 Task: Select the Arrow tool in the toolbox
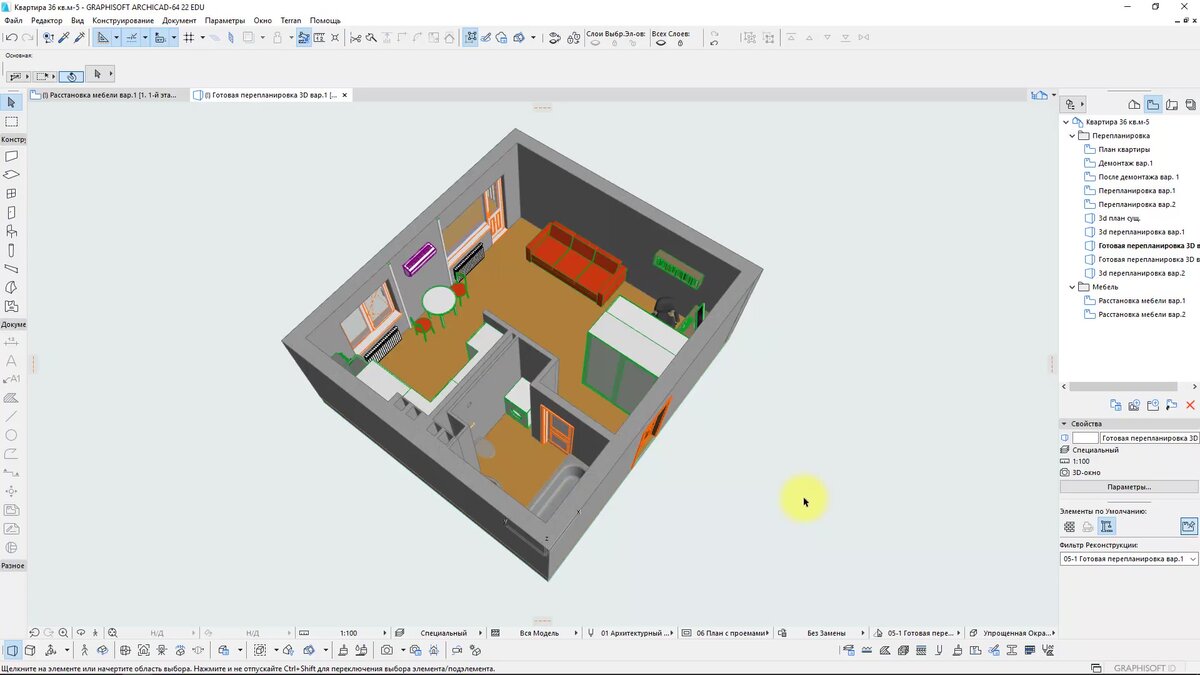pos(11,102)
